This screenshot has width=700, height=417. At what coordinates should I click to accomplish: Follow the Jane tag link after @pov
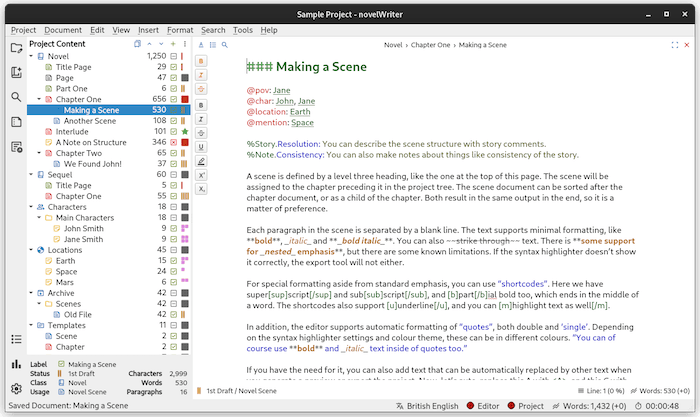pyautogui.click(x=282, y=90)
